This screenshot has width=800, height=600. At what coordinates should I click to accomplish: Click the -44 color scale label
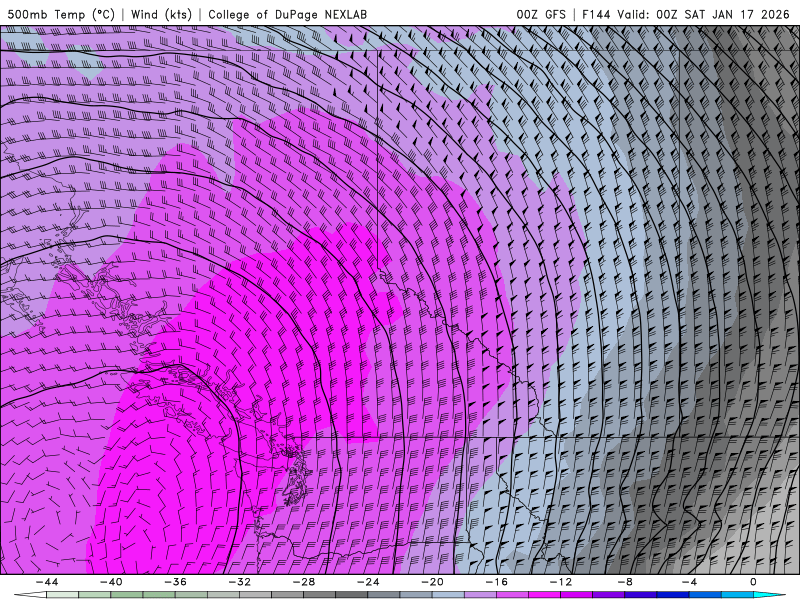(47, 582)
